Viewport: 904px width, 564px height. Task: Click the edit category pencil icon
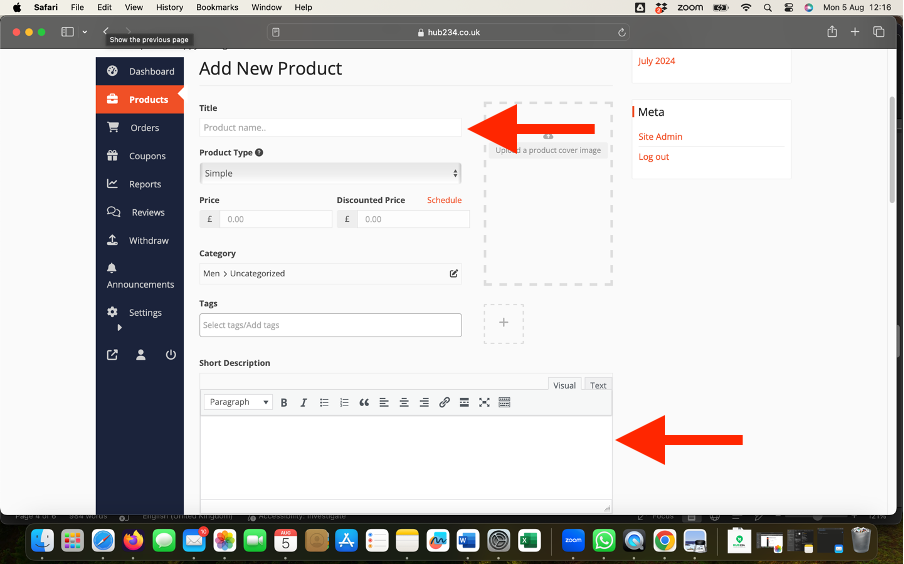click(x=453, y=273)
